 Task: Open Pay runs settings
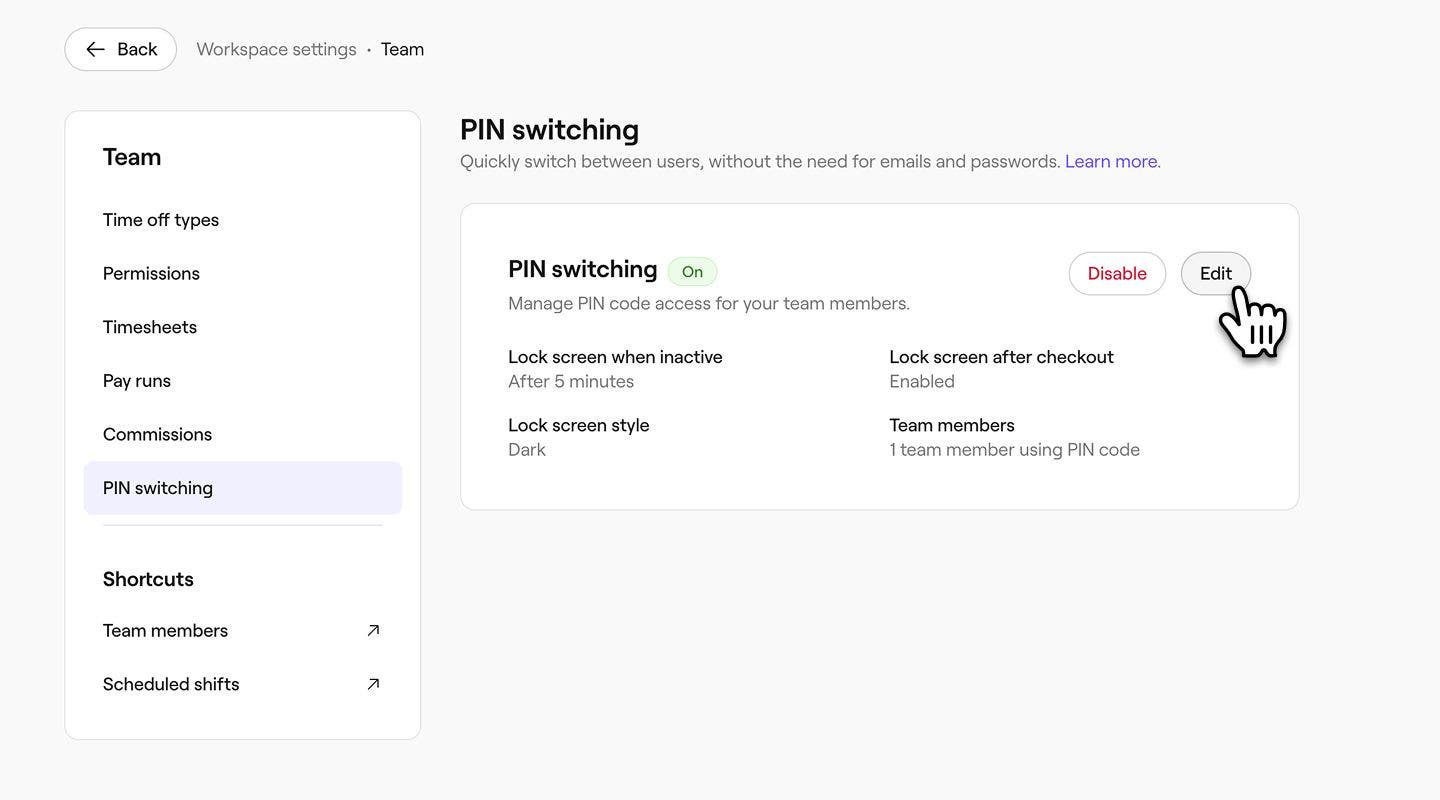(137, 381)
